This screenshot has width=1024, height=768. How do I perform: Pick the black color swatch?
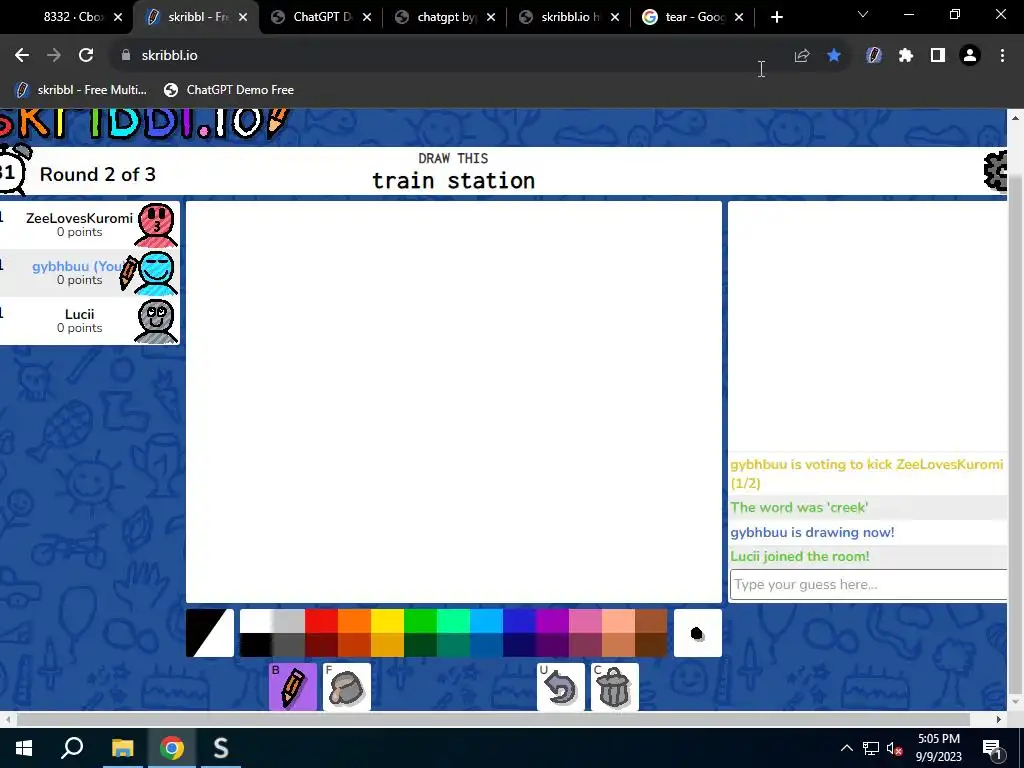point(256,645)
